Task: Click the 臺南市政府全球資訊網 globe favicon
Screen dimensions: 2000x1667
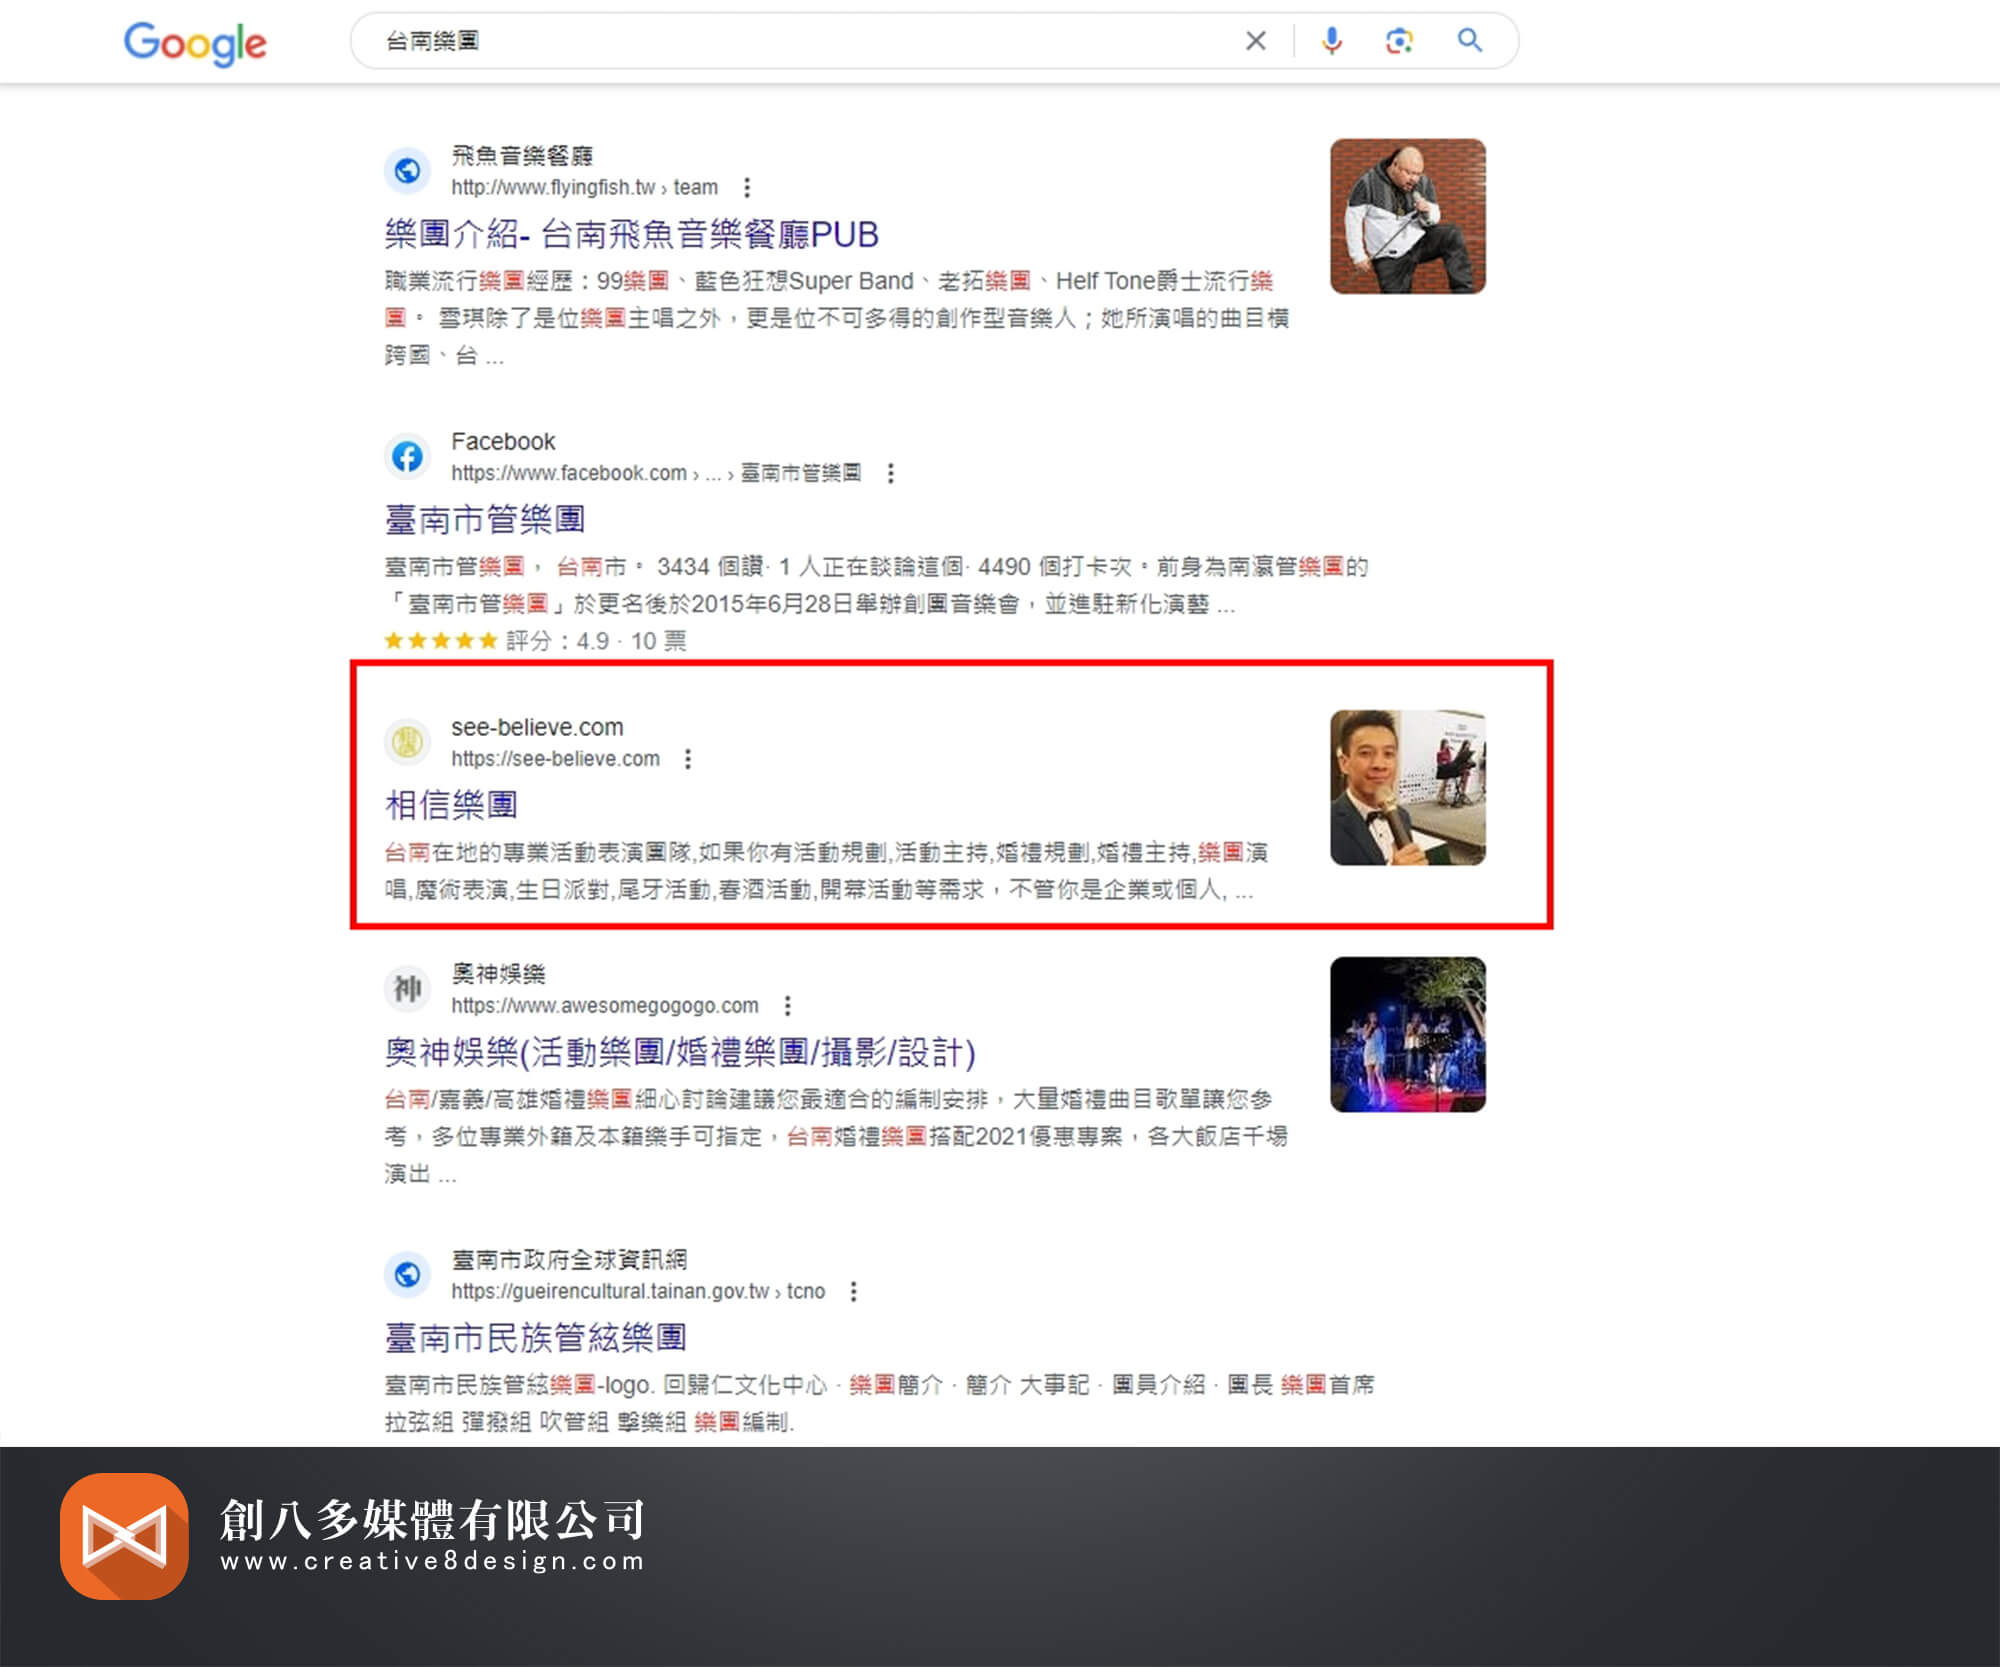Action: point(407,1275)
